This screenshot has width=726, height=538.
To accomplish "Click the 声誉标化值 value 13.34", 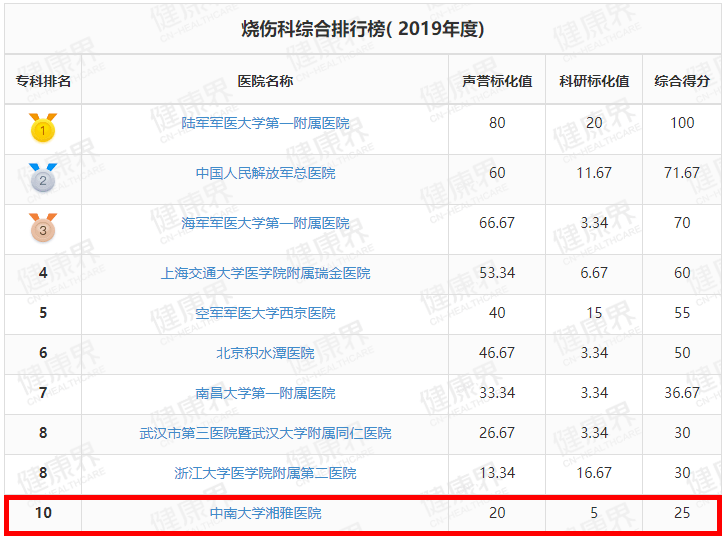I will pos(497,473).
